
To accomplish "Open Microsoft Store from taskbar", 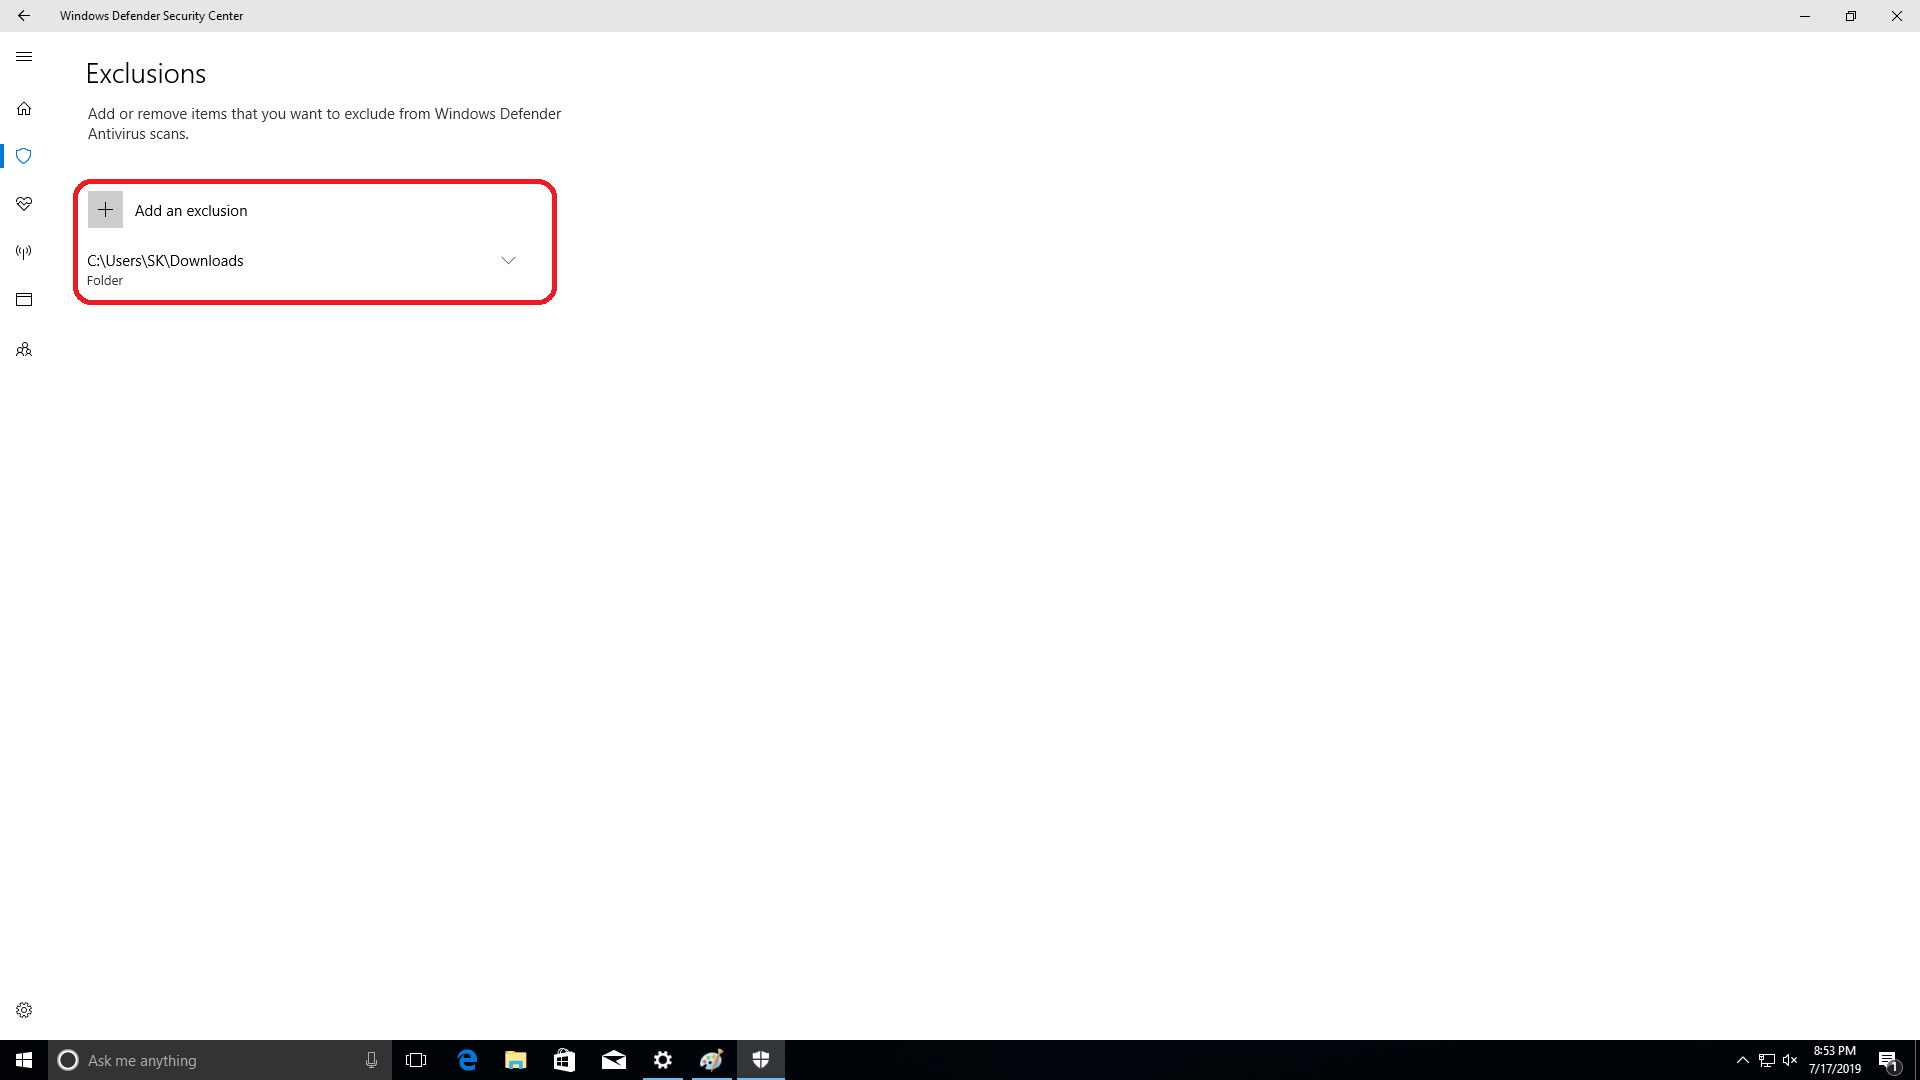I will (x=565, y=1060).
